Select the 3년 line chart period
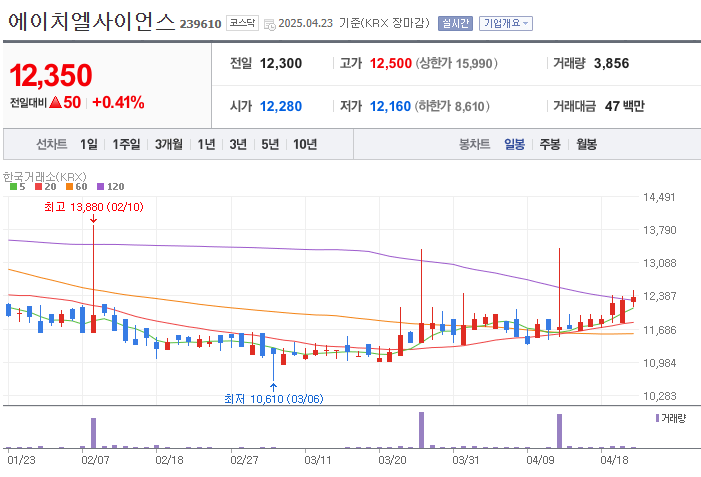Viewport: 701px width, 477px height. [238, 144]
